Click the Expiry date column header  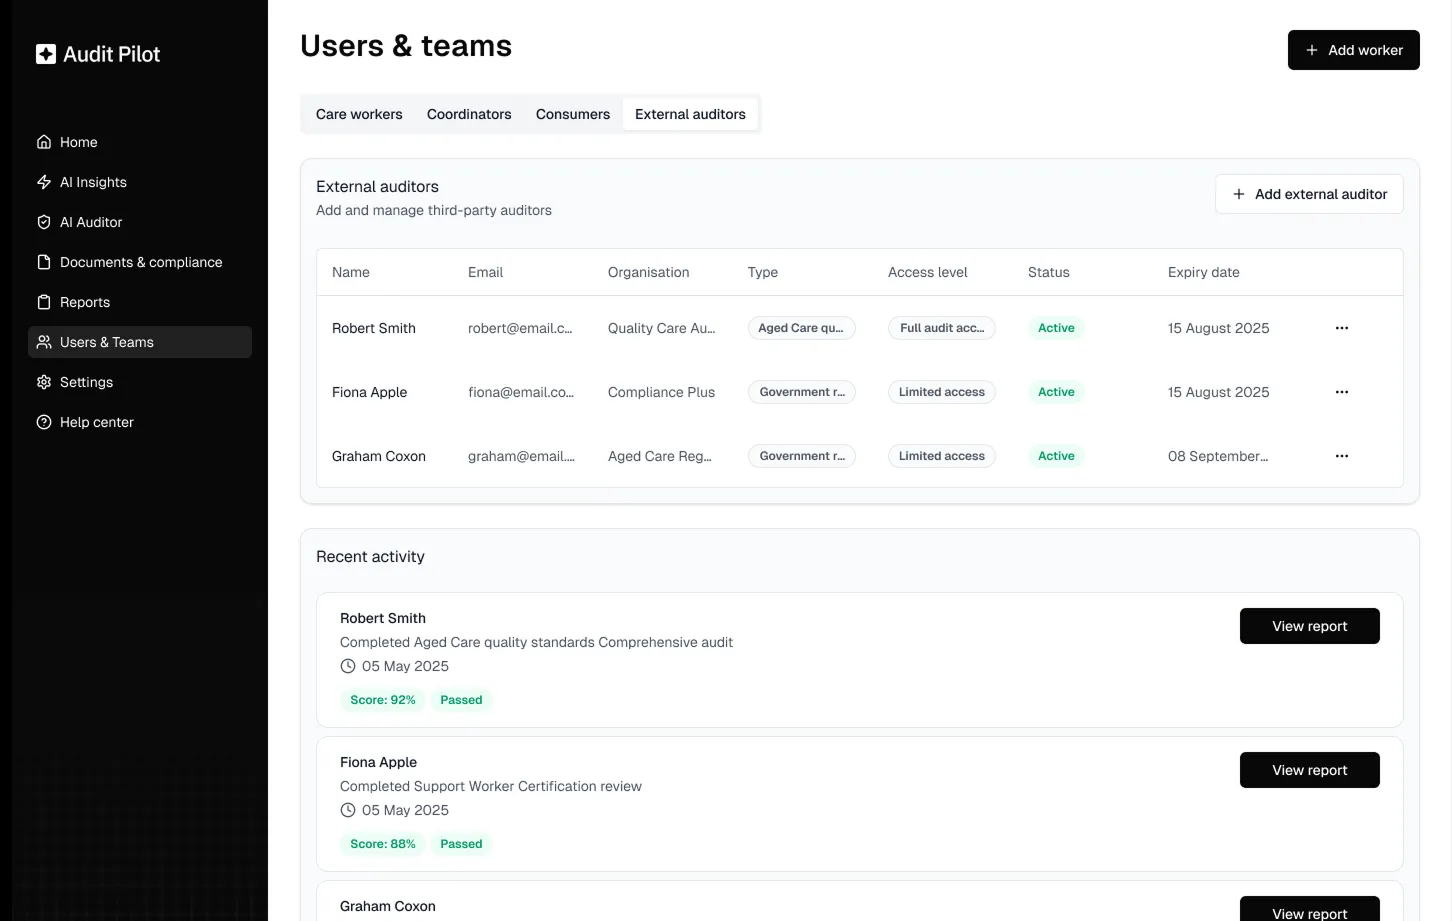1204,272
